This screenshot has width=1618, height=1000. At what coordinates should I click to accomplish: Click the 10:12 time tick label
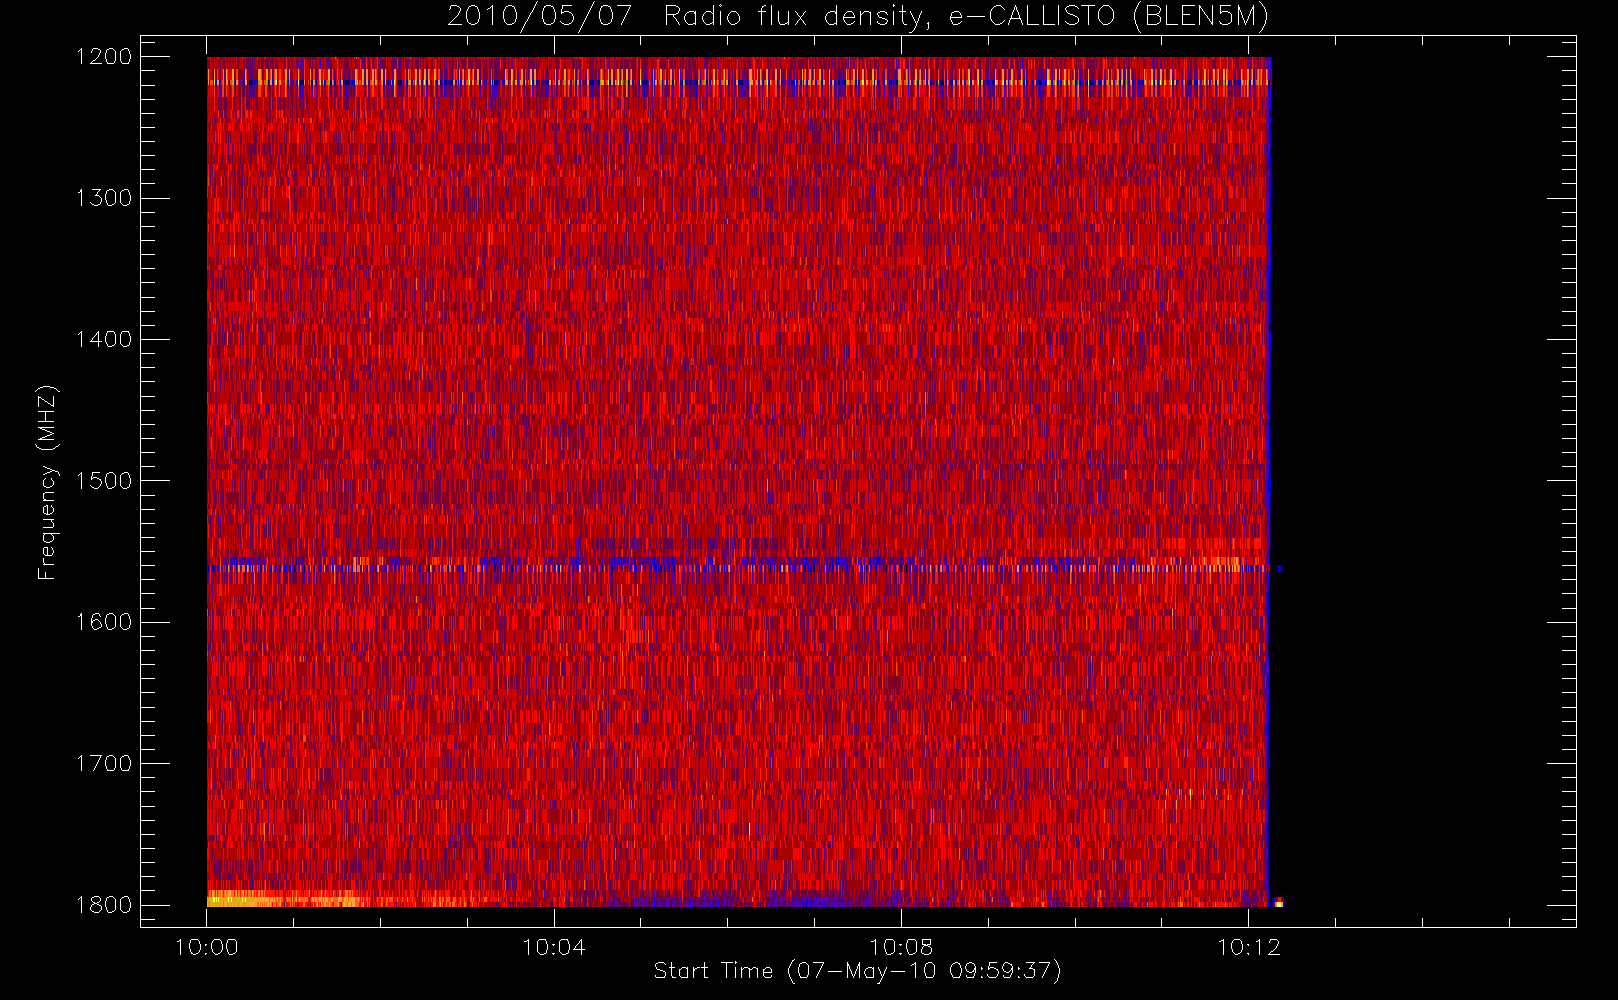pyautogui.click(x=1248, y=947)
